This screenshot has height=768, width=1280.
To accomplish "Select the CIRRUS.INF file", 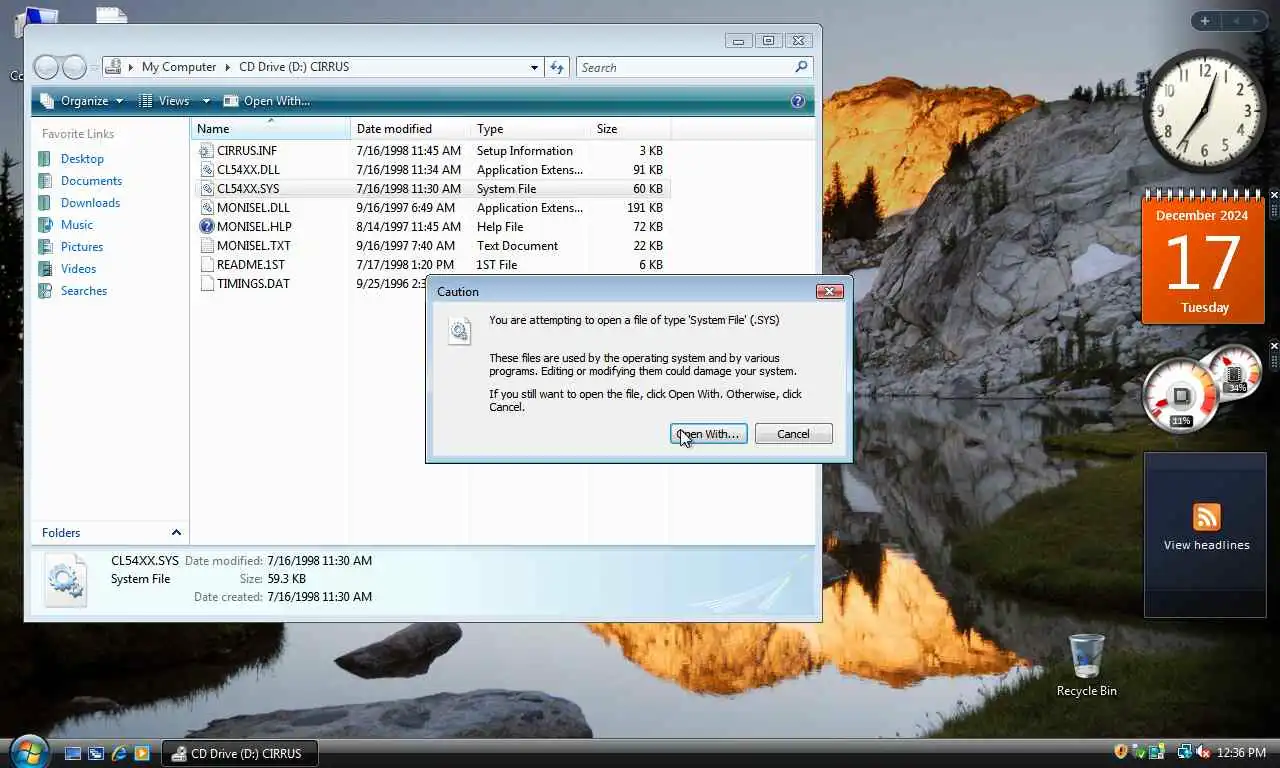I will (x=247, y=151).
